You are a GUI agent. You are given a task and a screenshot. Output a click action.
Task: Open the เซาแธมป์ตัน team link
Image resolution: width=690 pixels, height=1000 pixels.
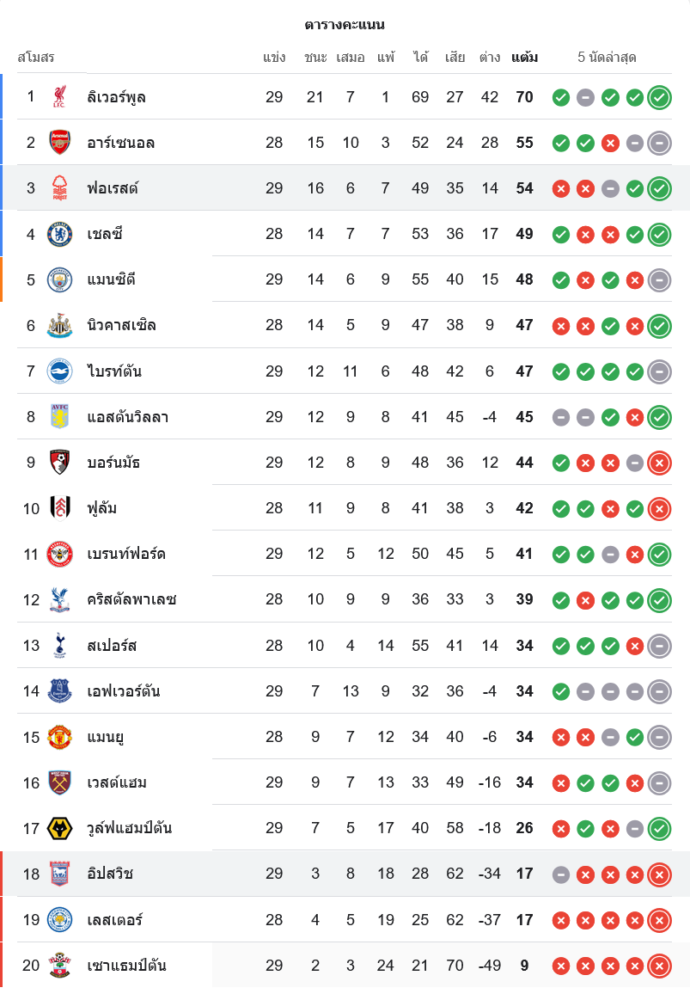click(x=126, y=966)
